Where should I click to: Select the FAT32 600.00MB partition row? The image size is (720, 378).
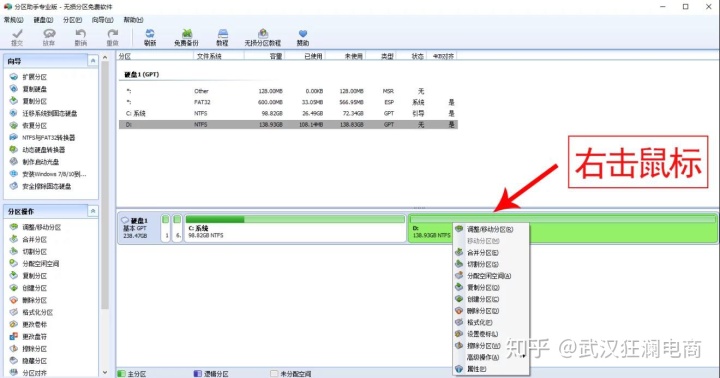pos(288,102)
